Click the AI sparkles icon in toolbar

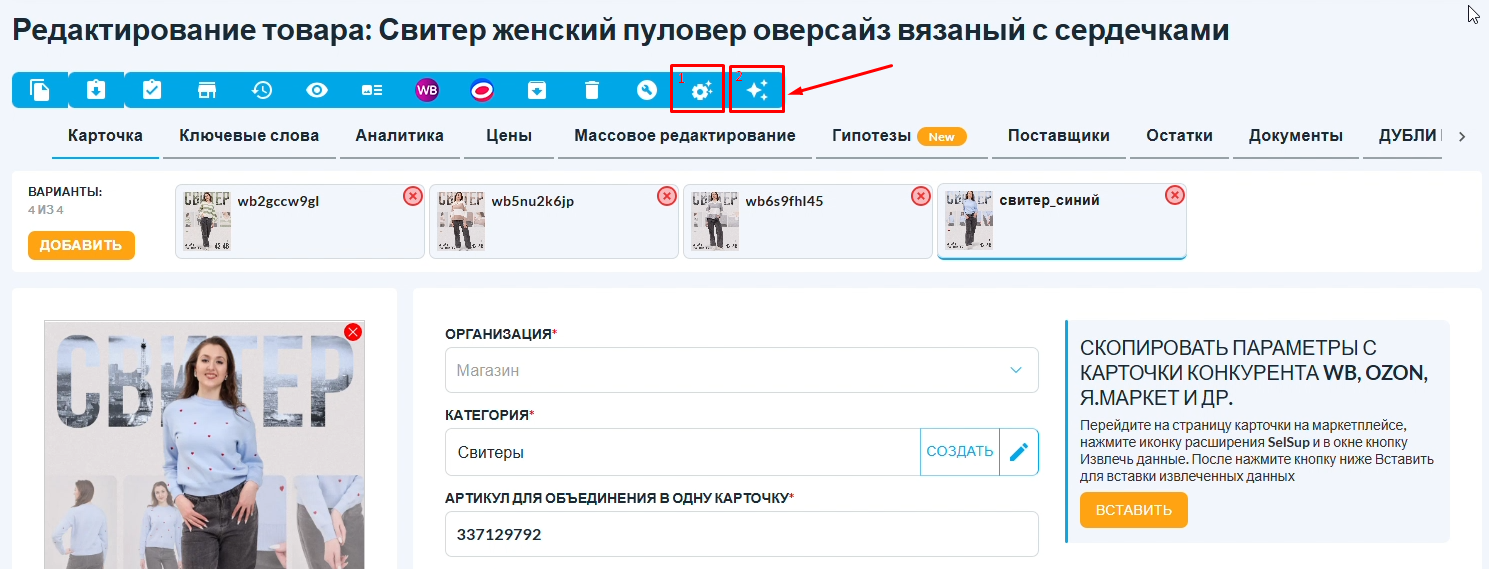pyautogui.click(x=757, y=90)
